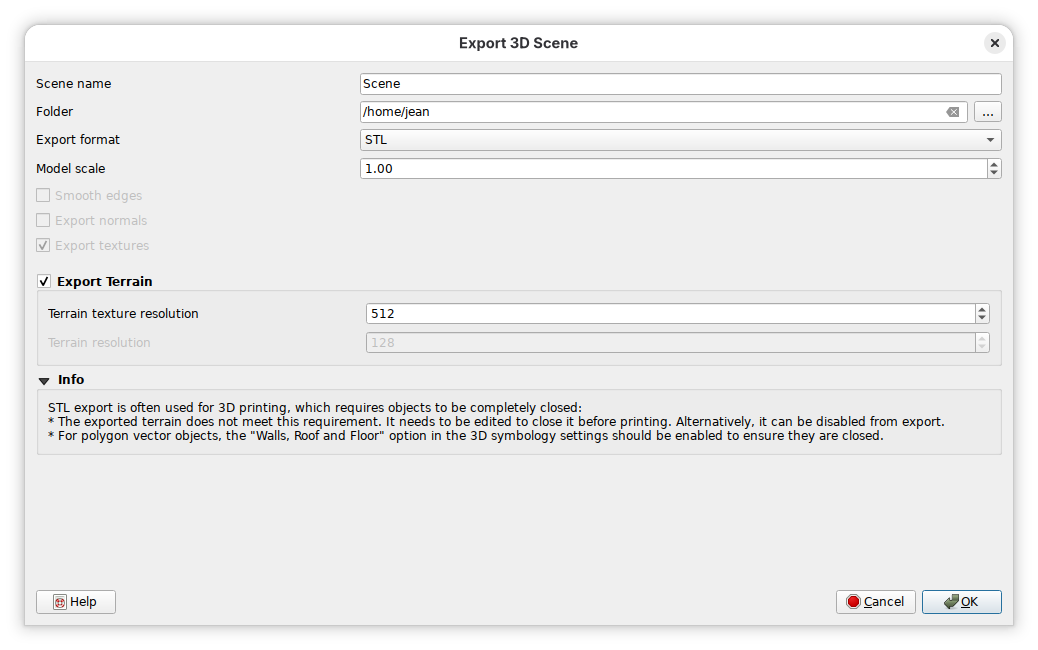Confirm export with the OK button
The height and width of the screenshot is (650, 1038).
coord(962,602)
